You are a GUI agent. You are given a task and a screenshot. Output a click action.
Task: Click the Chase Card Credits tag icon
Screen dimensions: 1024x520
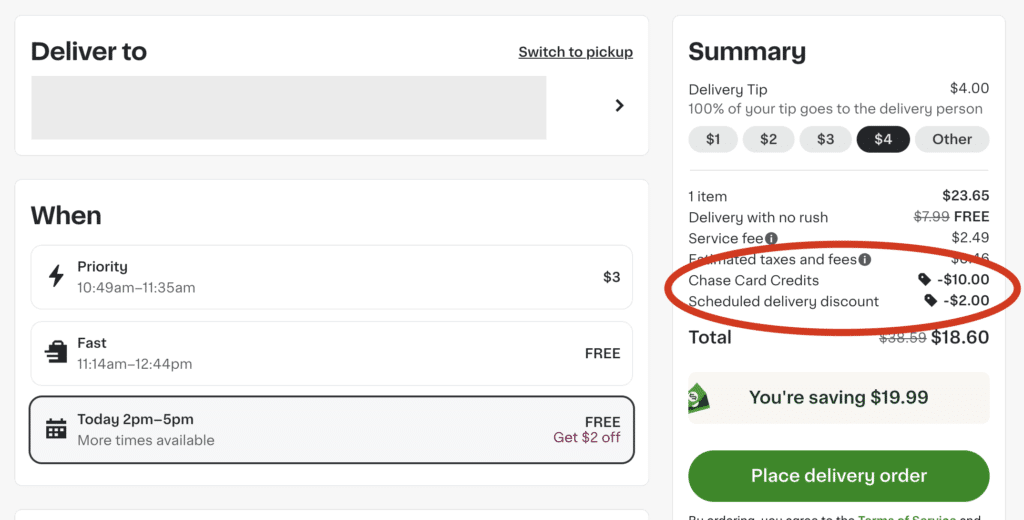924,280
